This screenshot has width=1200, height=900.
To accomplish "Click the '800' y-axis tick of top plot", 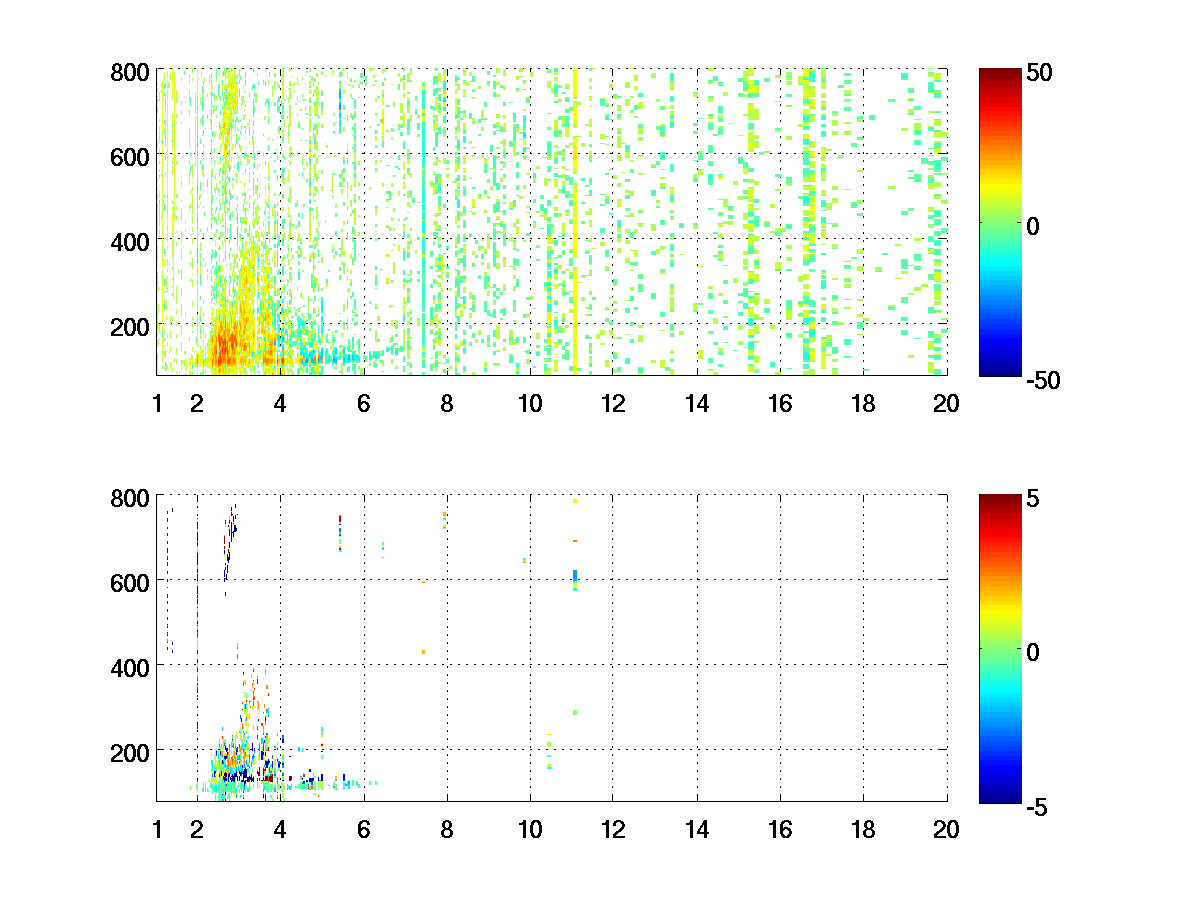I will click(x=130, y=72).
